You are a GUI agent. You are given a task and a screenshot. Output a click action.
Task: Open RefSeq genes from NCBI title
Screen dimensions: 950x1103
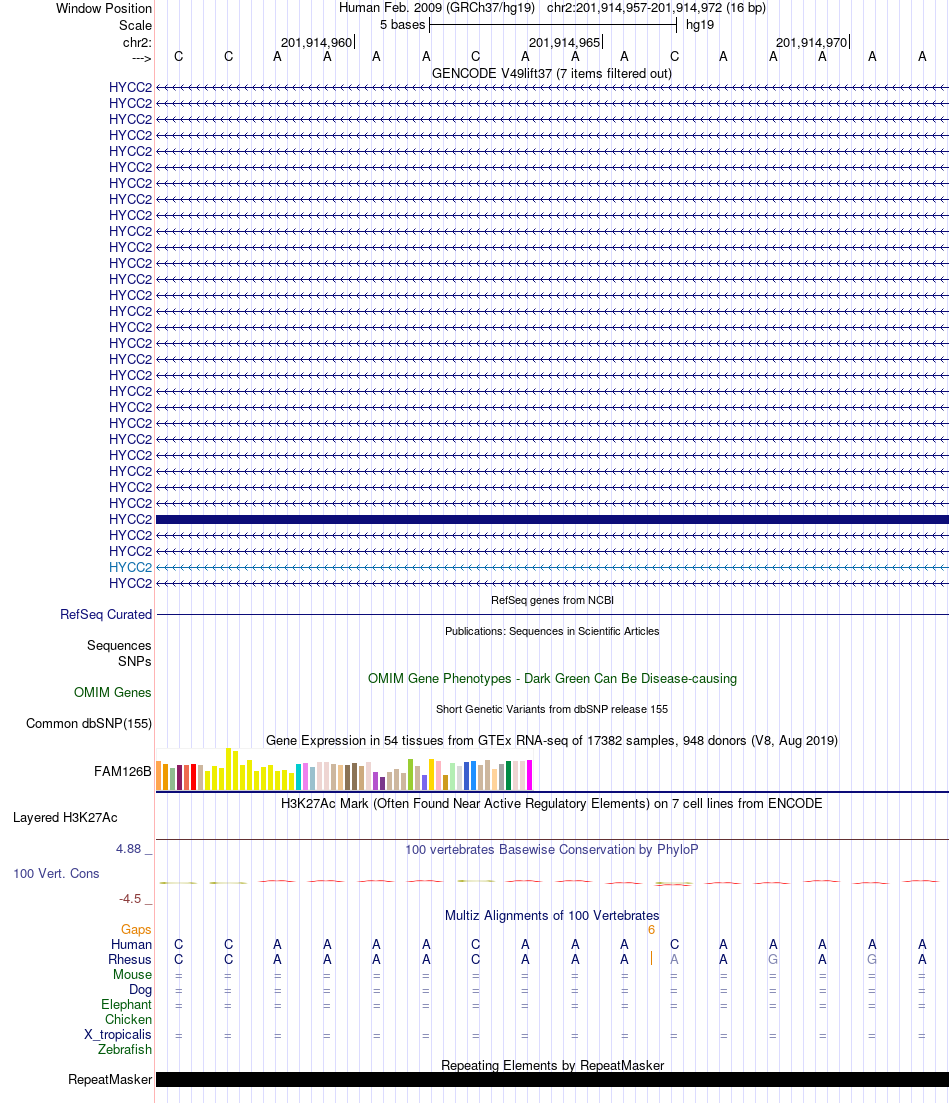(552, 600)
